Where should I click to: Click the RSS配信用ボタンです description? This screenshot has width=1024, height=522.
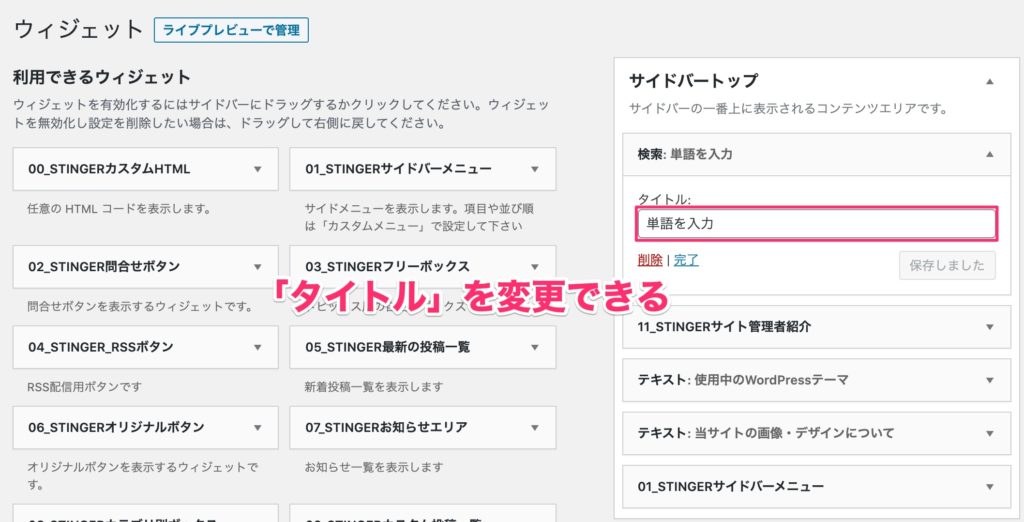pos(84,387)
